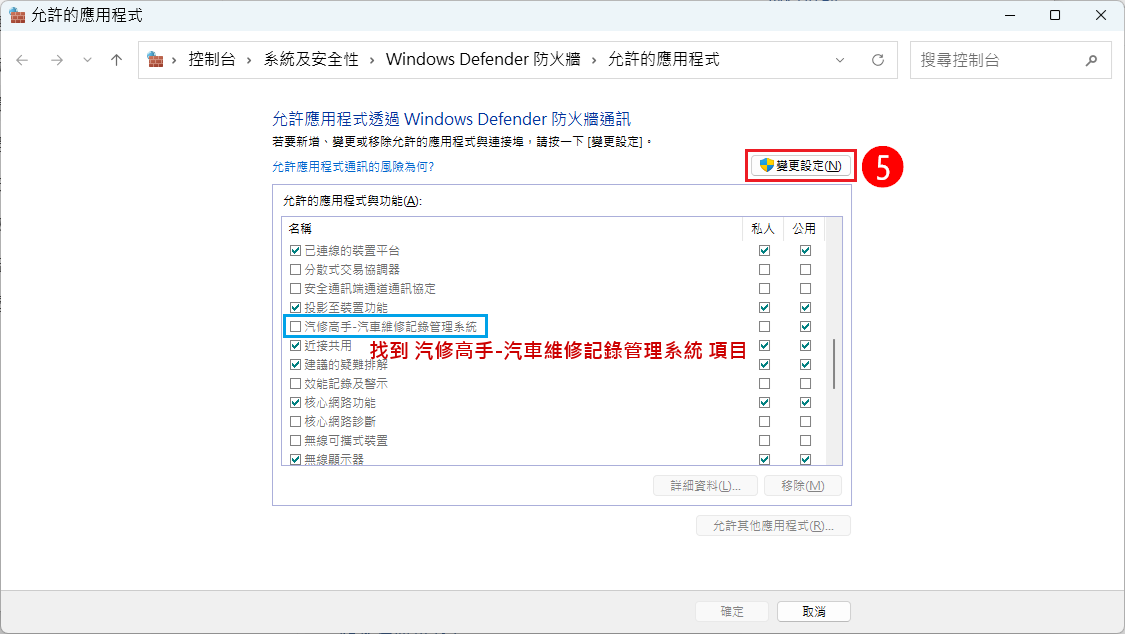Click the list's vertical scrollbar thumb
The width and height of the screenshot is (1125, 634).
(834, 363)
